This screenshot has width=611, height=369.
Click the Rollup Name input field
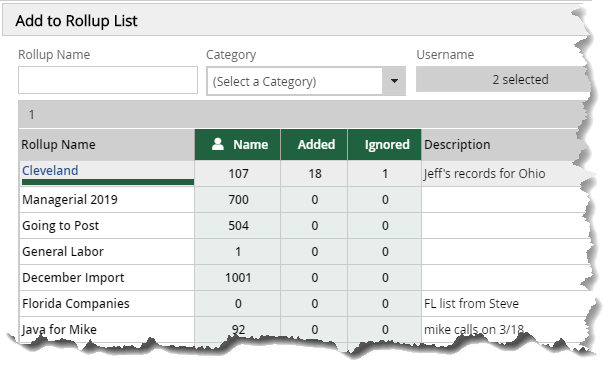coord(108,80)
